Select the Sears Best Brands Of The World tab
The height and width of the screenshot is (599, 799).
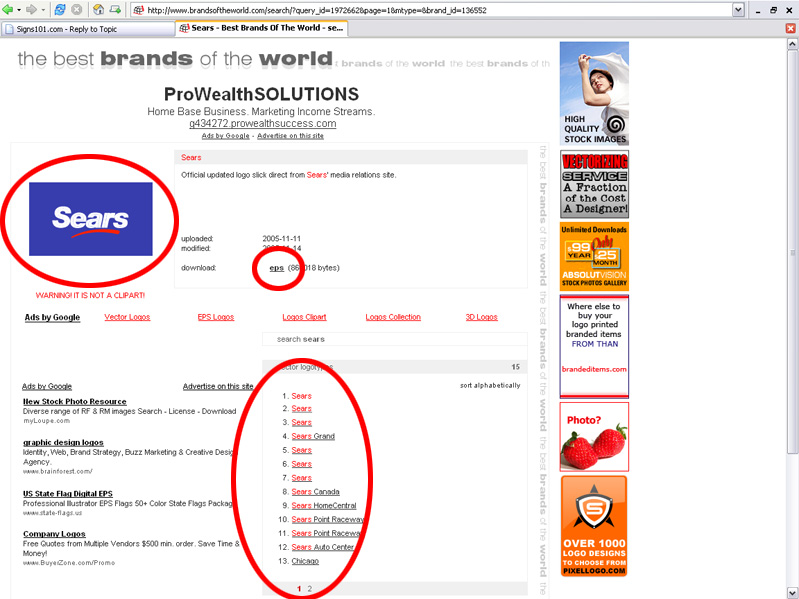(x=262, y=28)
